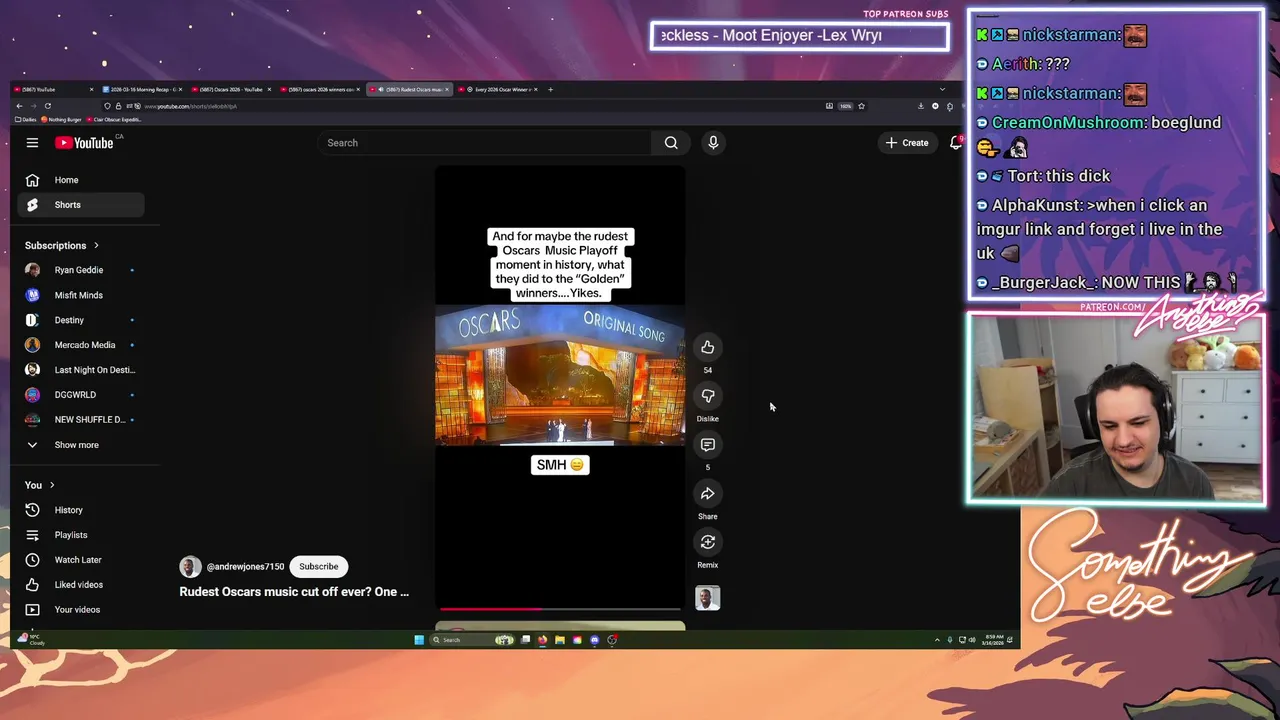Screen dimensions: 1280x720
Task: Subscribe to @andrewjones7150
Action: pyautogui.click(x=319, y=567)
